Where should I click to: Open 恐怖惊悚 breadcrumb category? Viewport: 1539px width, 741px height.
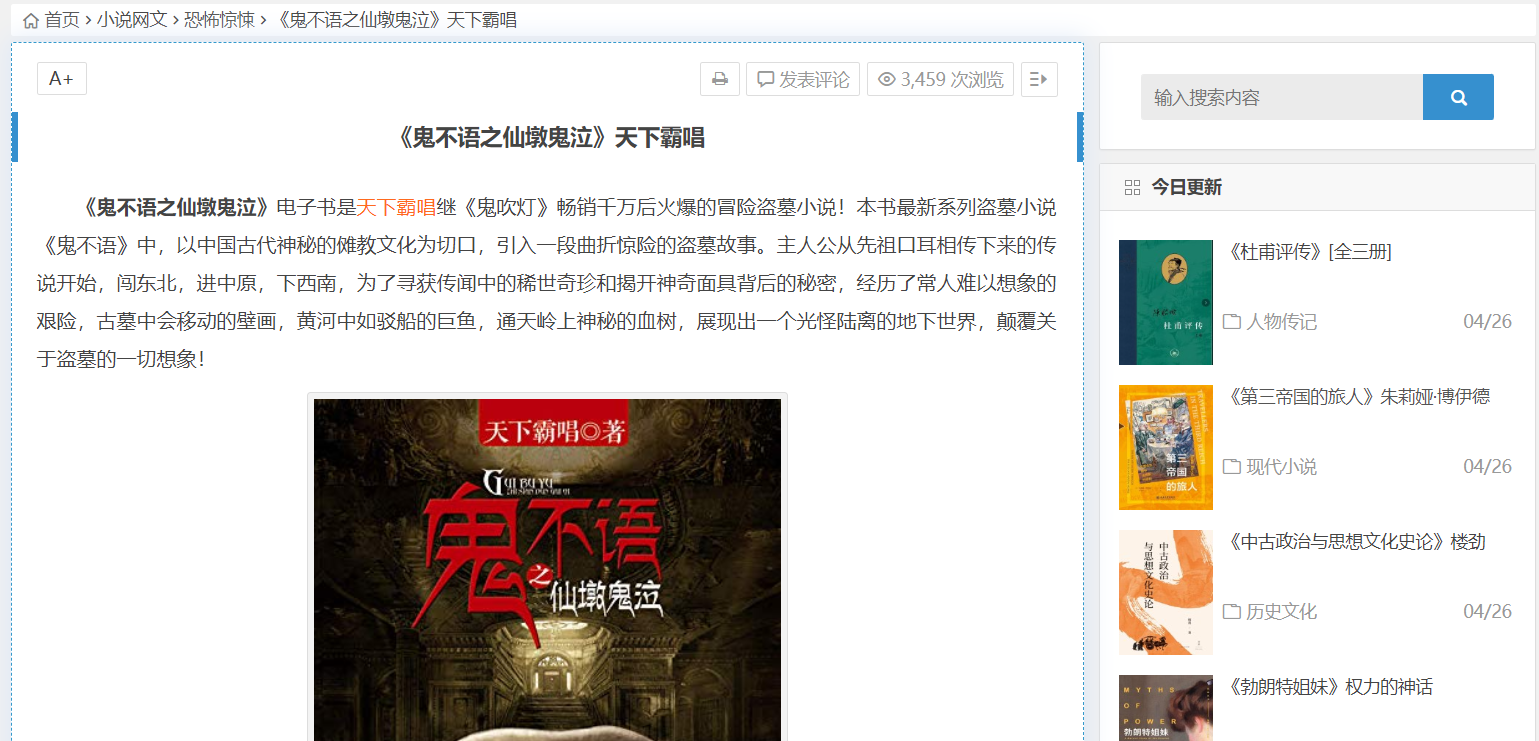point(219,20)
